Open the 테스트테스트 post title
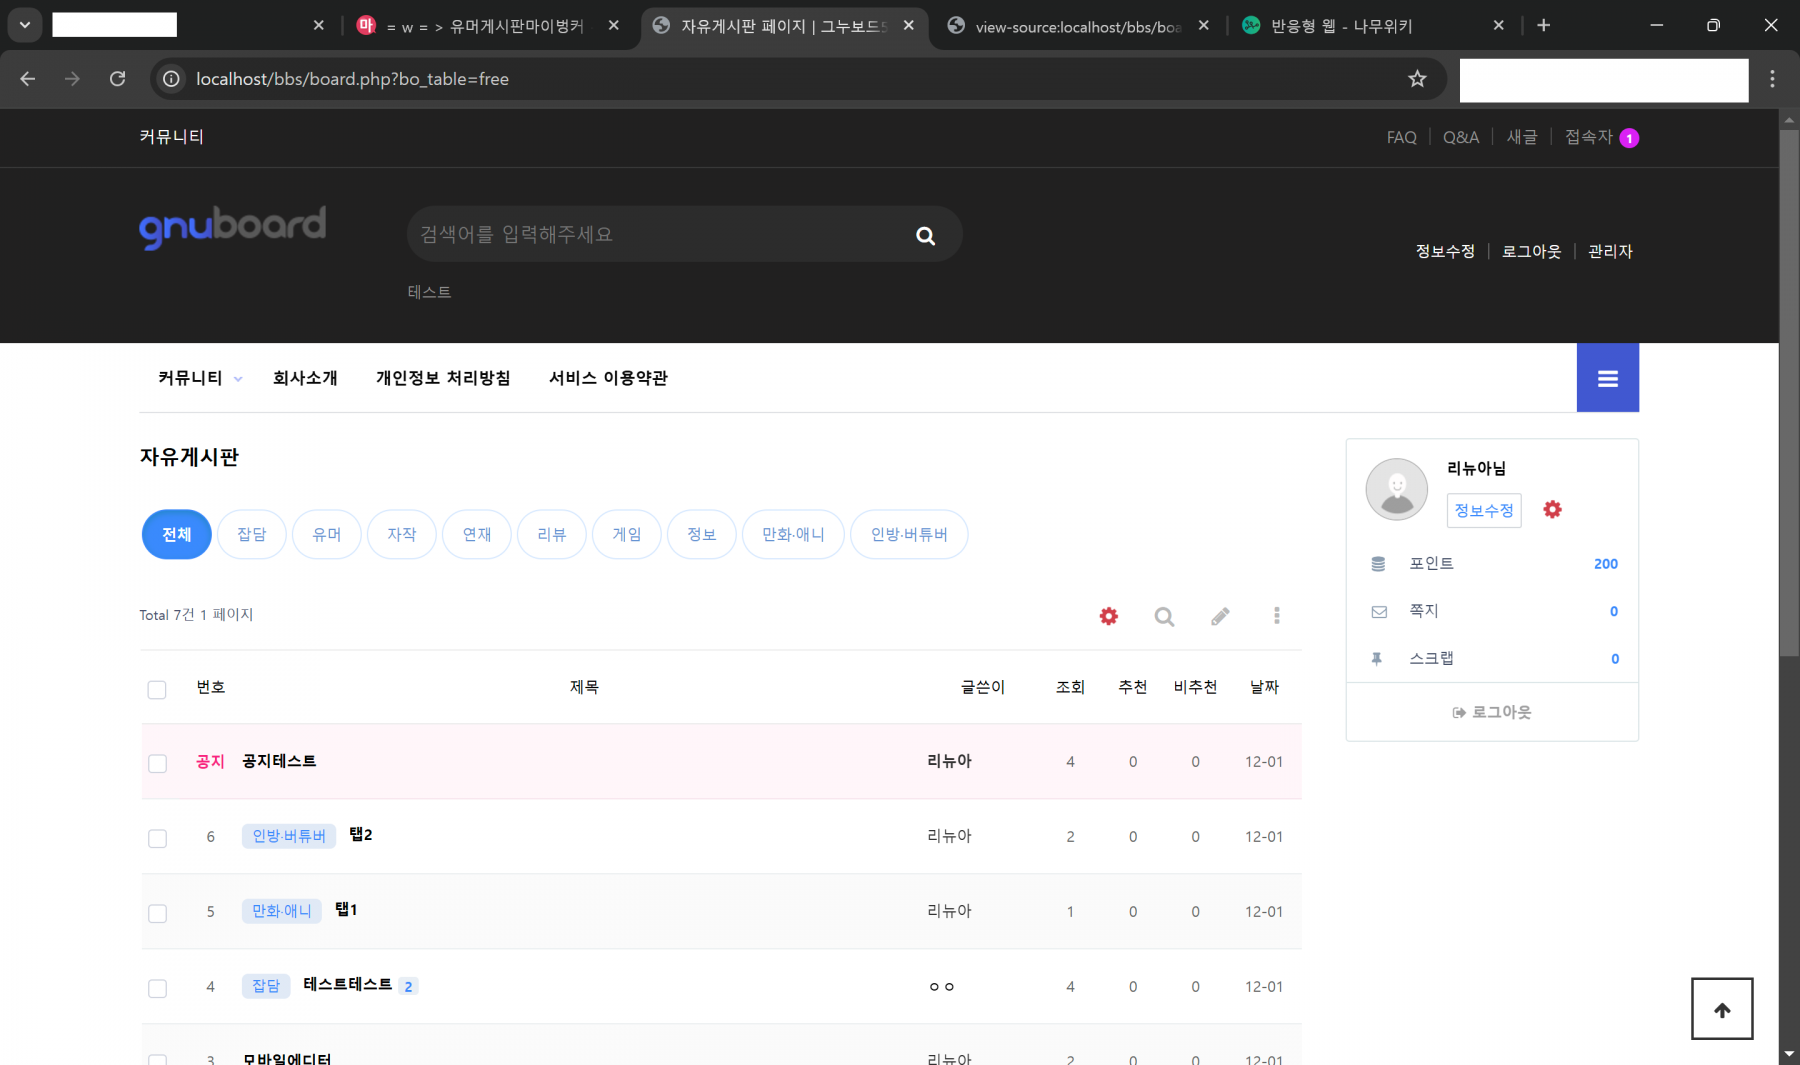Viewport: 1800px width, 1065px height. pos(347,985)
